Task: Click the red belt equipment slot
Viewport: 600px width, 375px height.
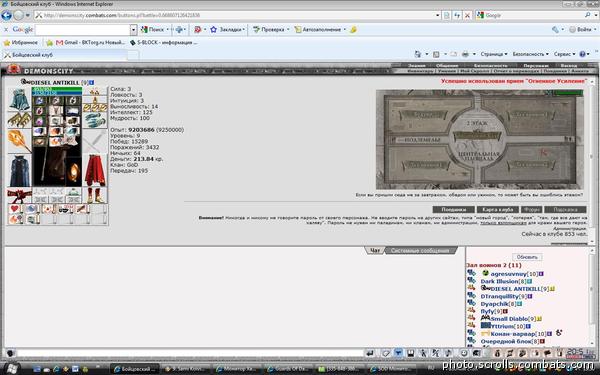Action: click(x=19, y=195)
